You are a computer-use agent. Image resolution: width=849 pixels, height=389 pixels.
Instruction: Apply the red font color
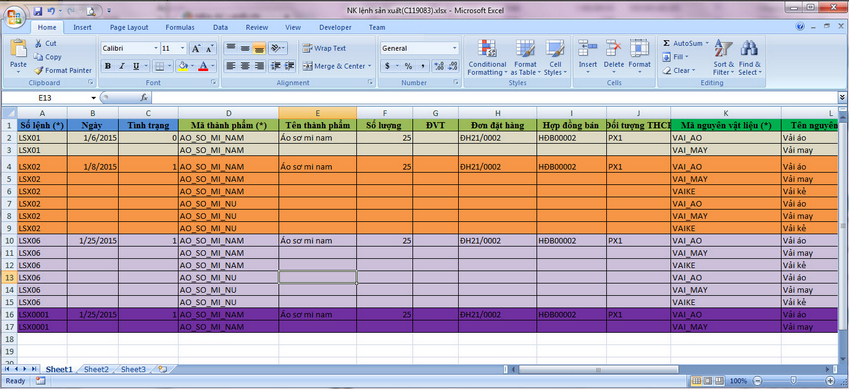(x=204, y=66)
